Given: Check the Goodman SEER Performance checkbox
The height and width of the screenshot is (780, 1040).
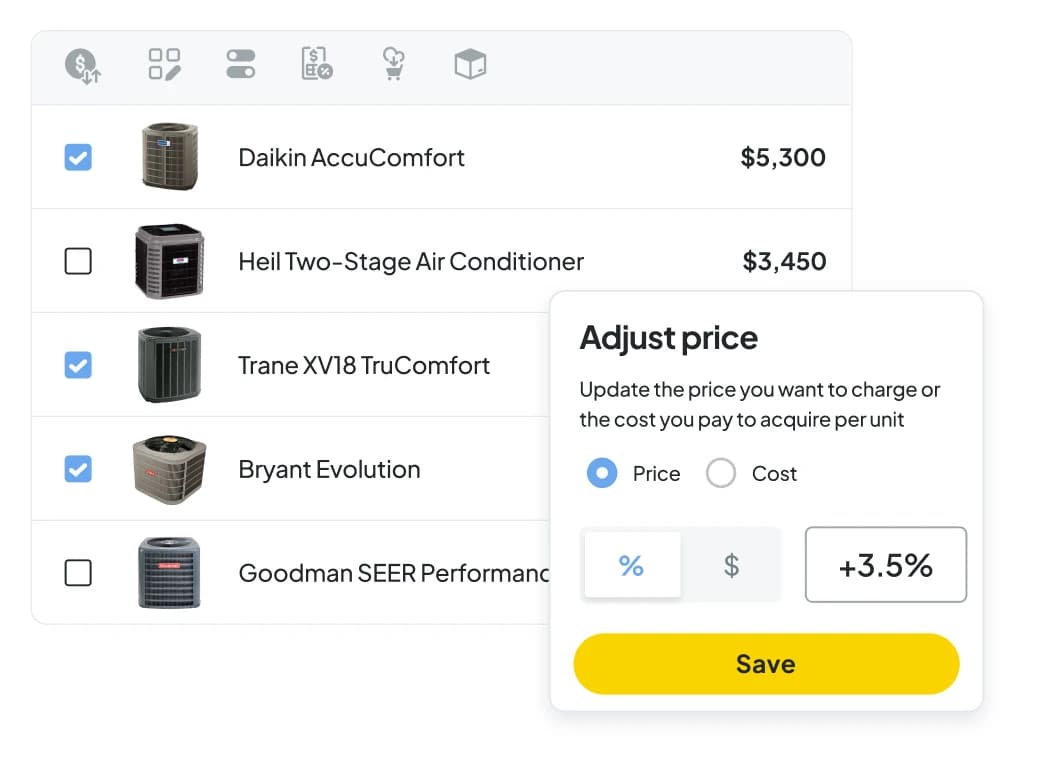Looking at the screenshot, I should 78,572.
